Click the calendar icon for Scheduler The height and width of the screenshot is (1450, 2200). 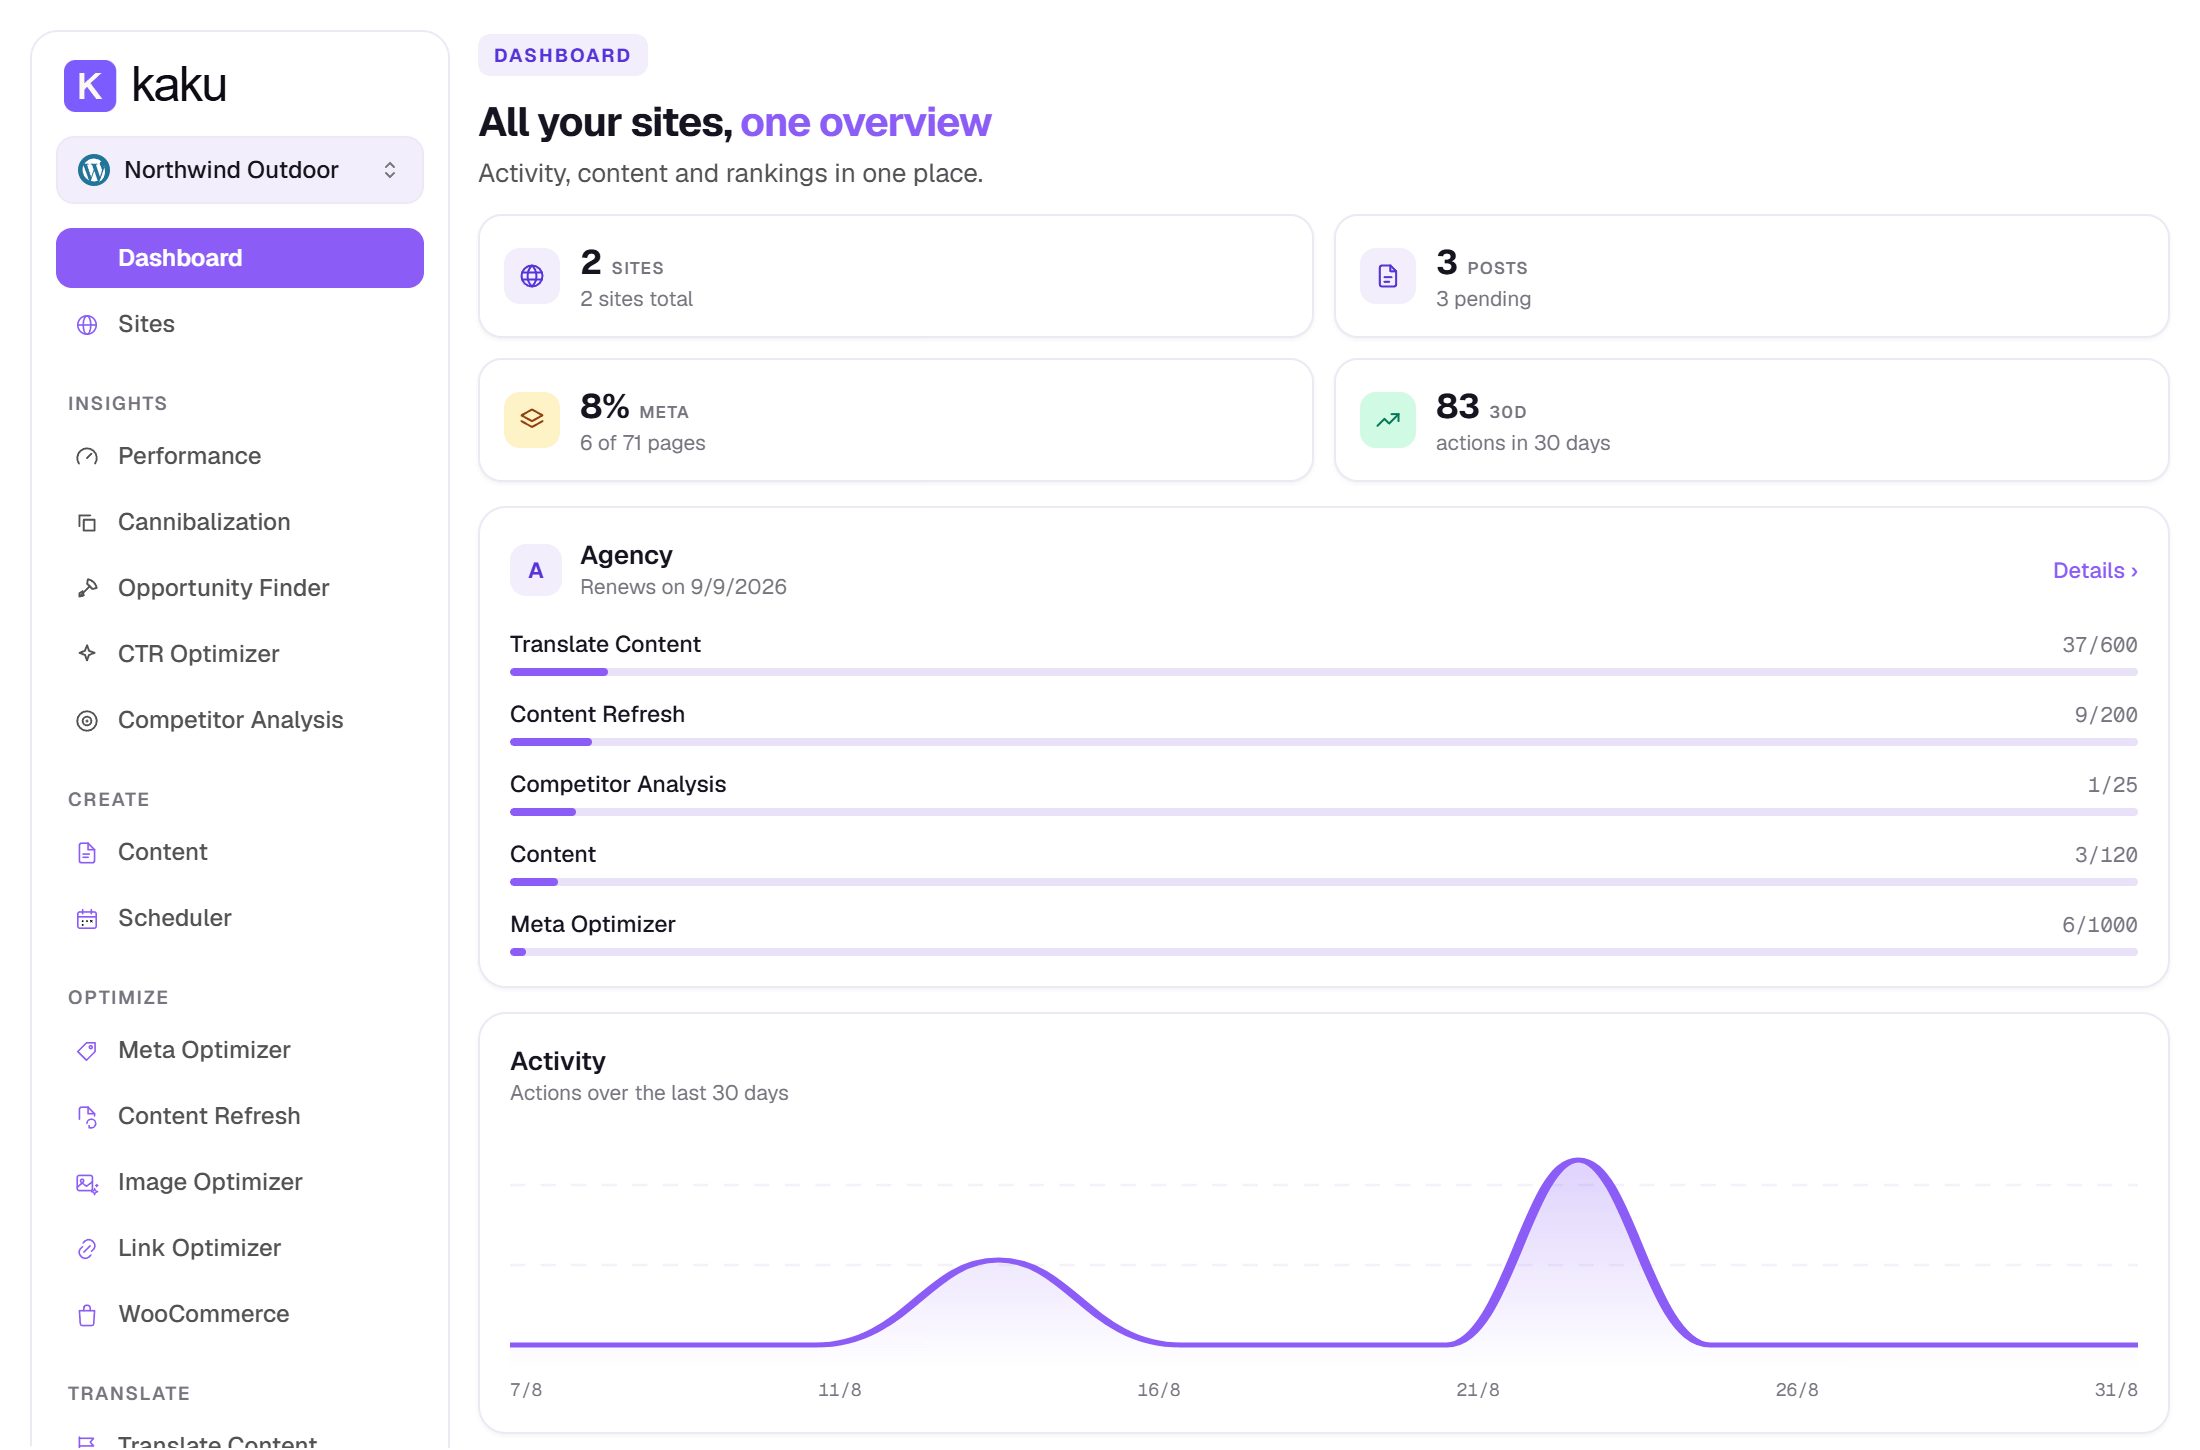click(x=87, y=919)
